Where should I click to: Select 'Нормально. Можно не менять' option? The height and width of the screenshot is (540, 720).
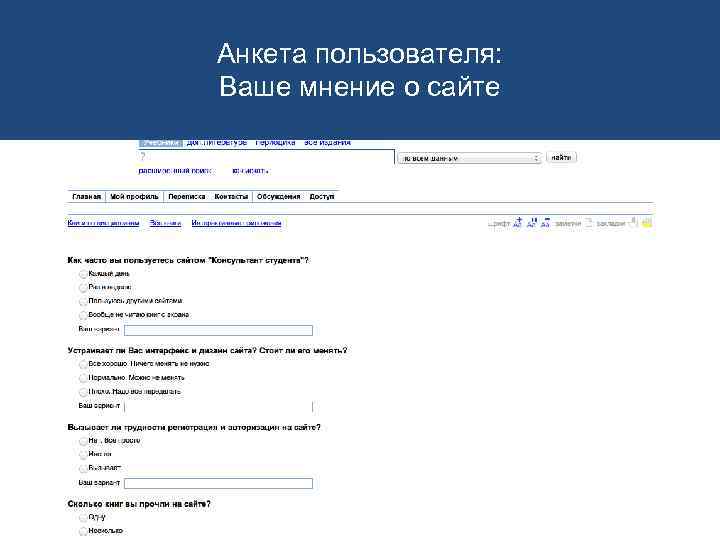tap(83, 378)
